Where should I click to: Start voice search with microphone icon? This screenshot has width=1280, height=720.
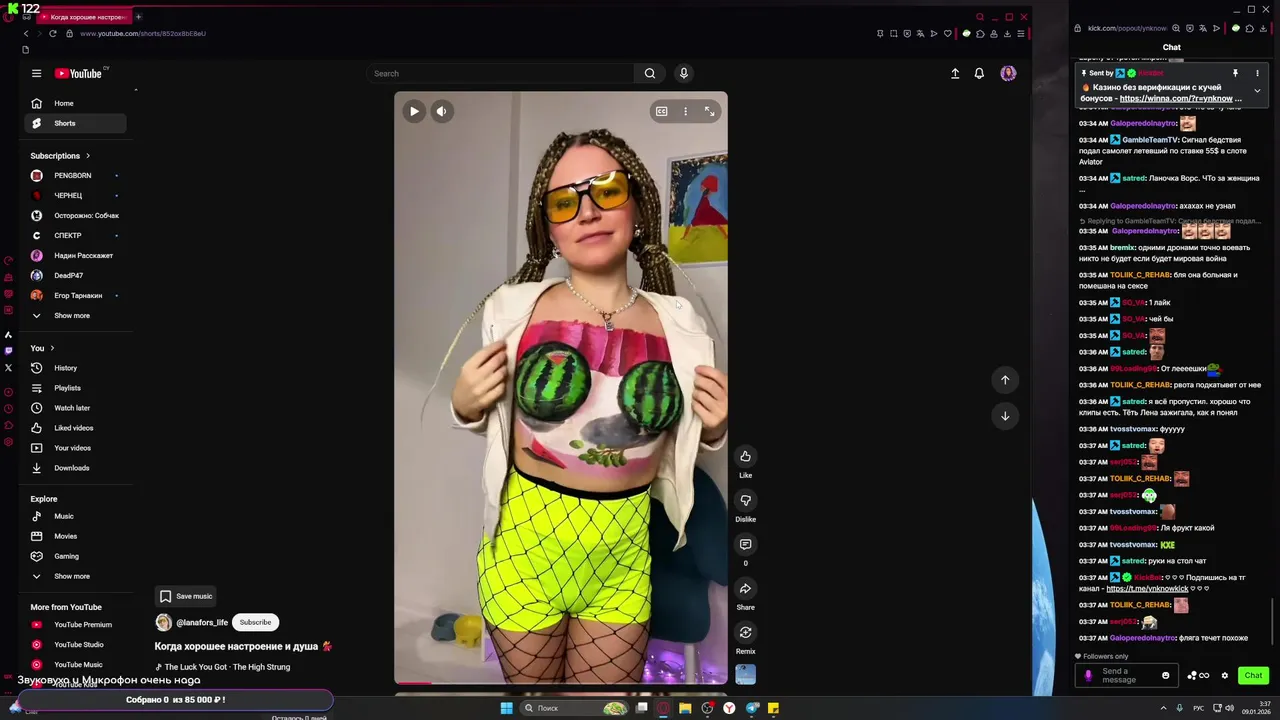coord(684,73)
